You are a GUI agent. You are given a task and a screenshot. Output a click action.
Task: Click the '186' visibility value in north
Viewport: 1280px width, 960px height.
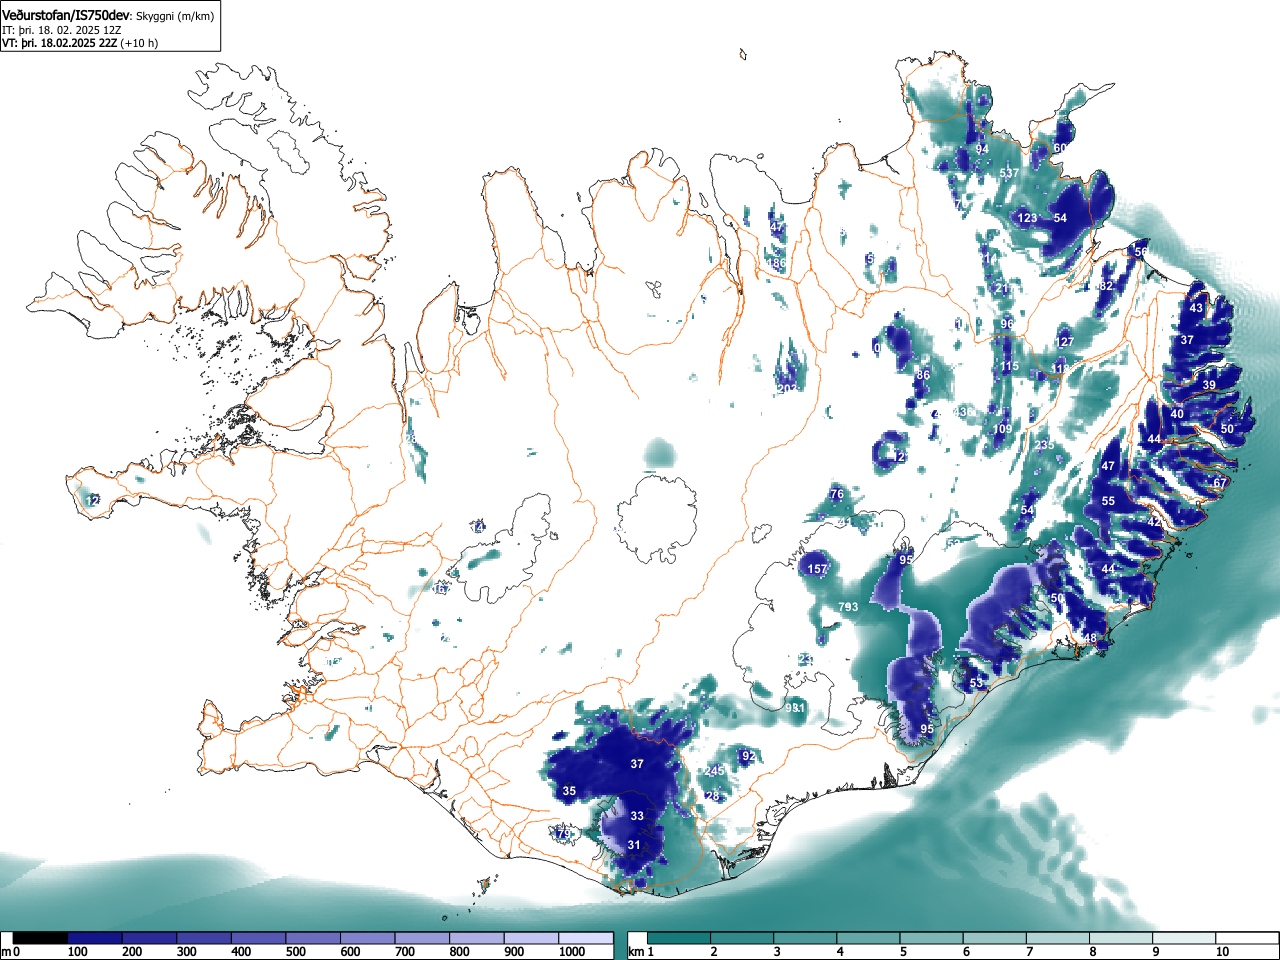click(x=776, y=263)
